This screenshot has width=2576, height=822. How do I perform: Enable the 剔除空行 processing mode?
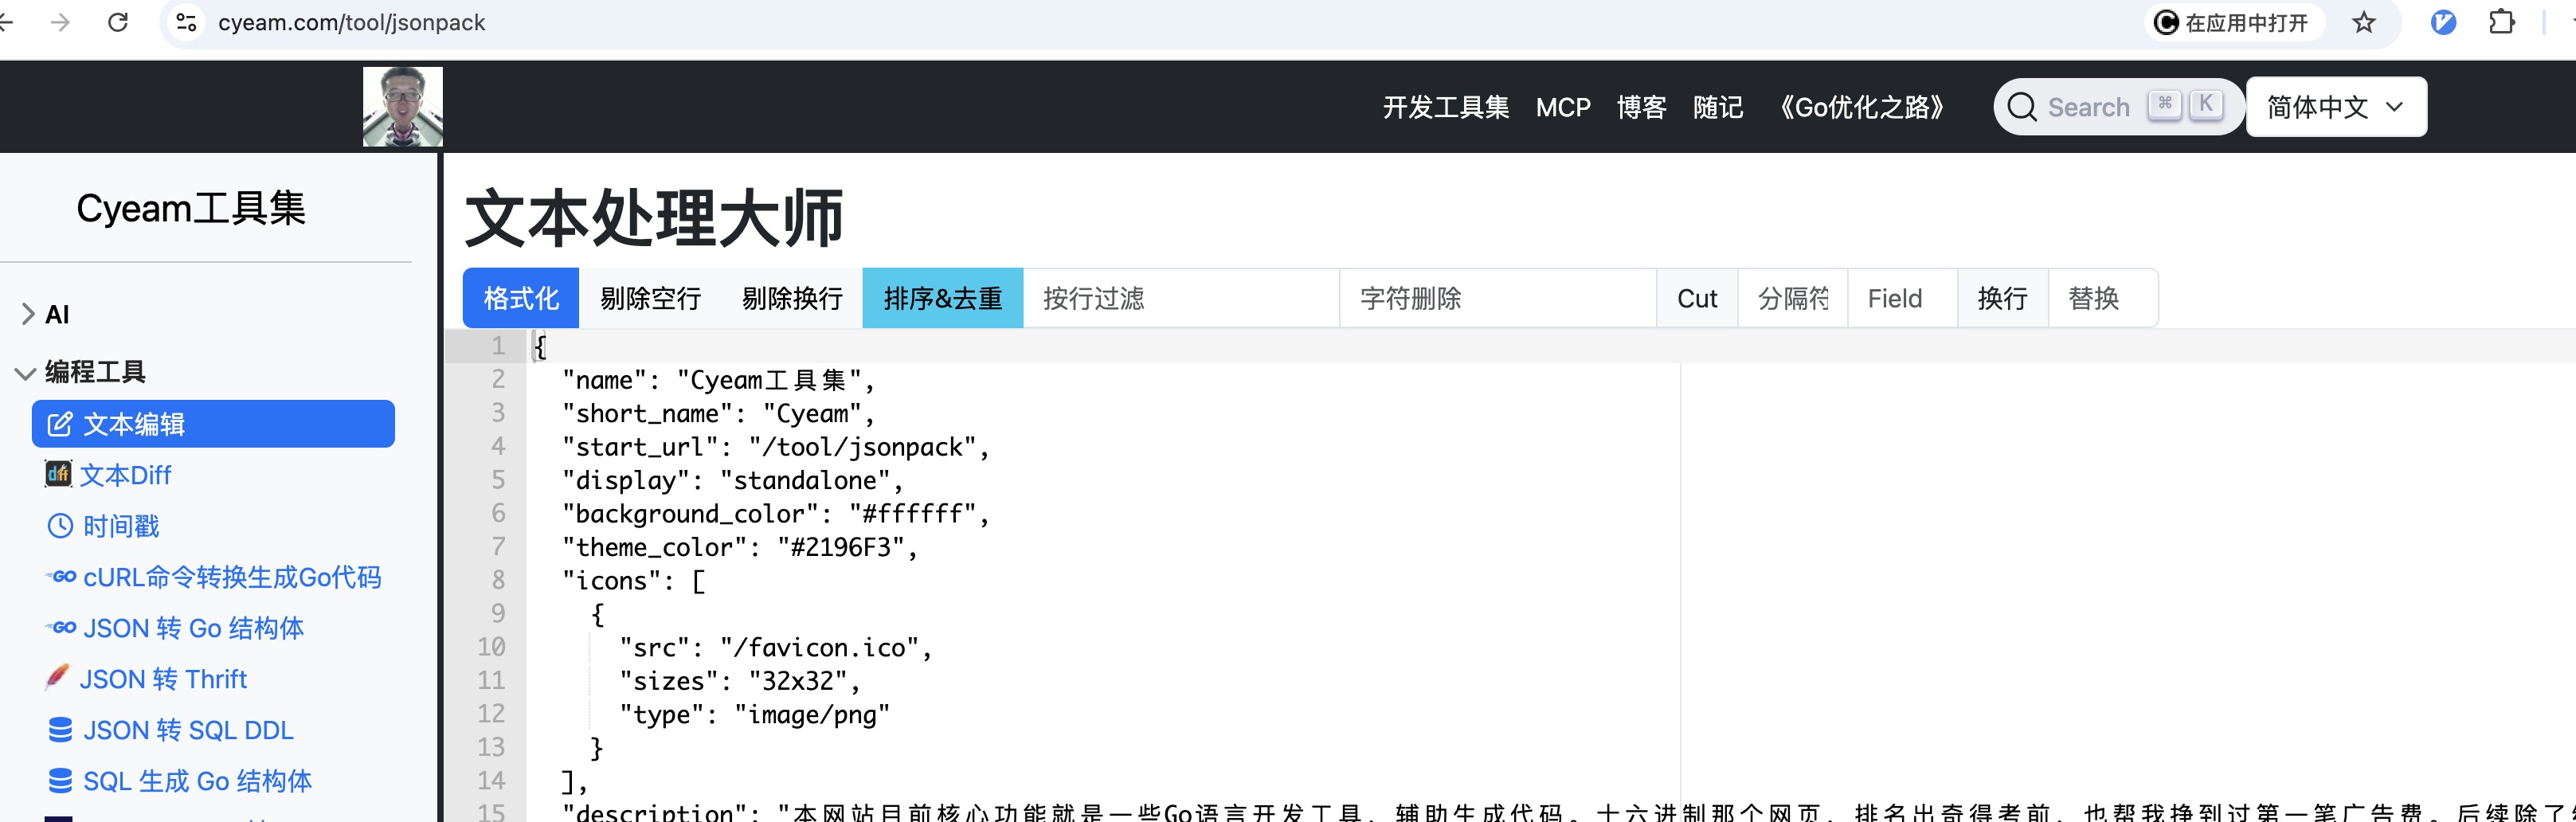(650, 297)
